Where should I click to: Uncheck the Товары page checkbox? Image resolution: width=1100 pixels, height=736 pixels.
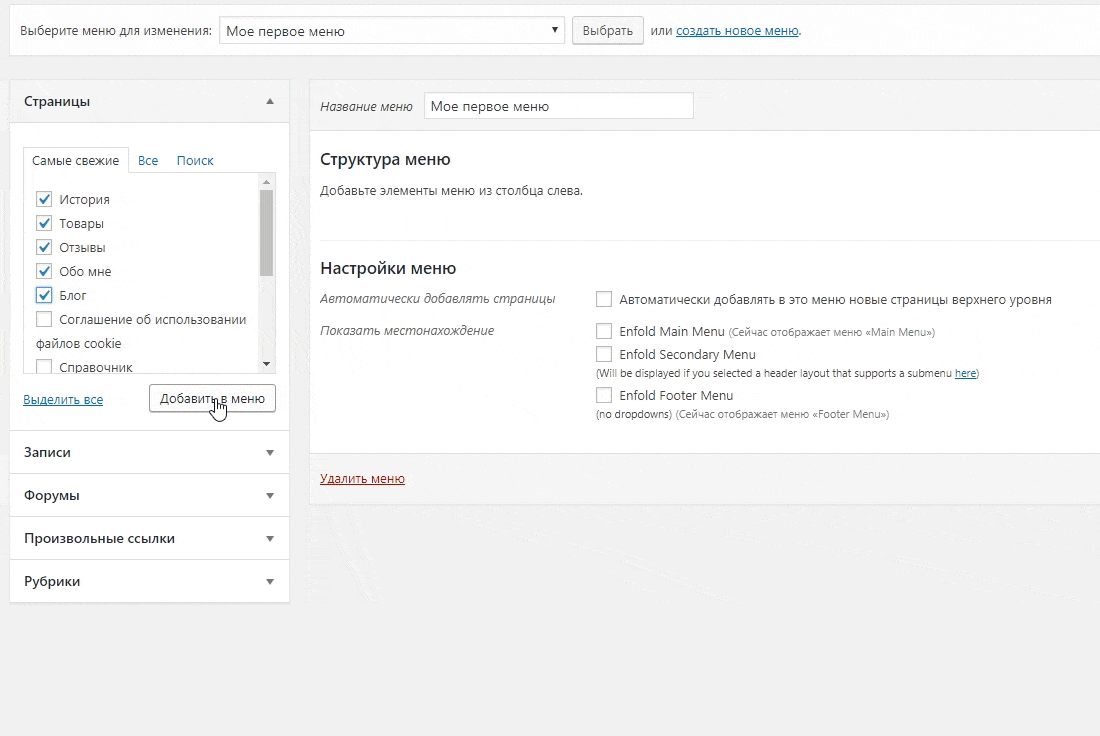pyautogui.click(x=44, y=223)
